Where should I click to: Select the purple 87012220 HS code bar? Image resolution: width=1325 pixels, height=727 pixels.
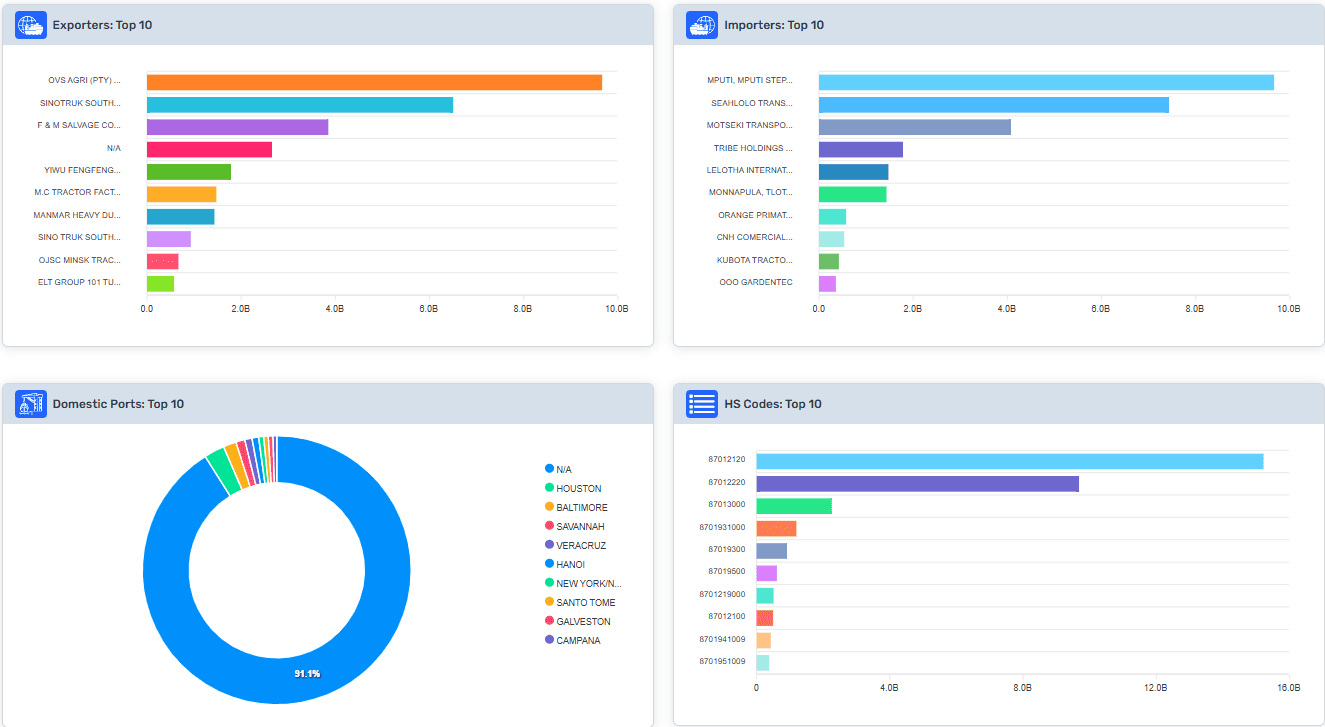917,484
